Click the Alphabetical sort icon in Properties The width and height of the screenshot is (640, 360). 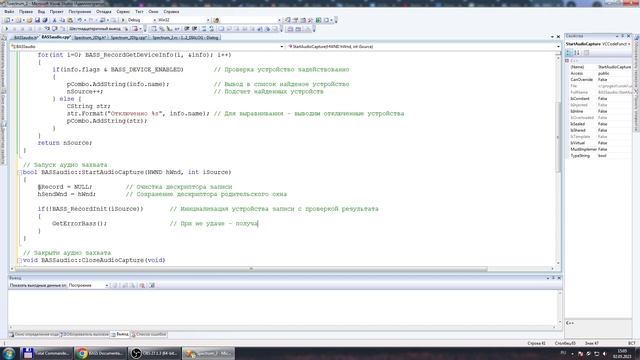(x=577, y=53)
